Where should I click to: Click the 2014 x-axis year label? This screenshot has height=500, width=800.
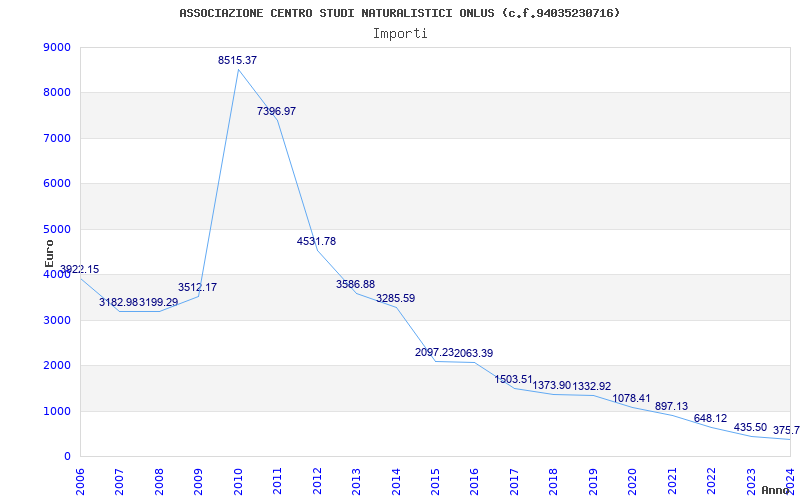click(395, 480)
